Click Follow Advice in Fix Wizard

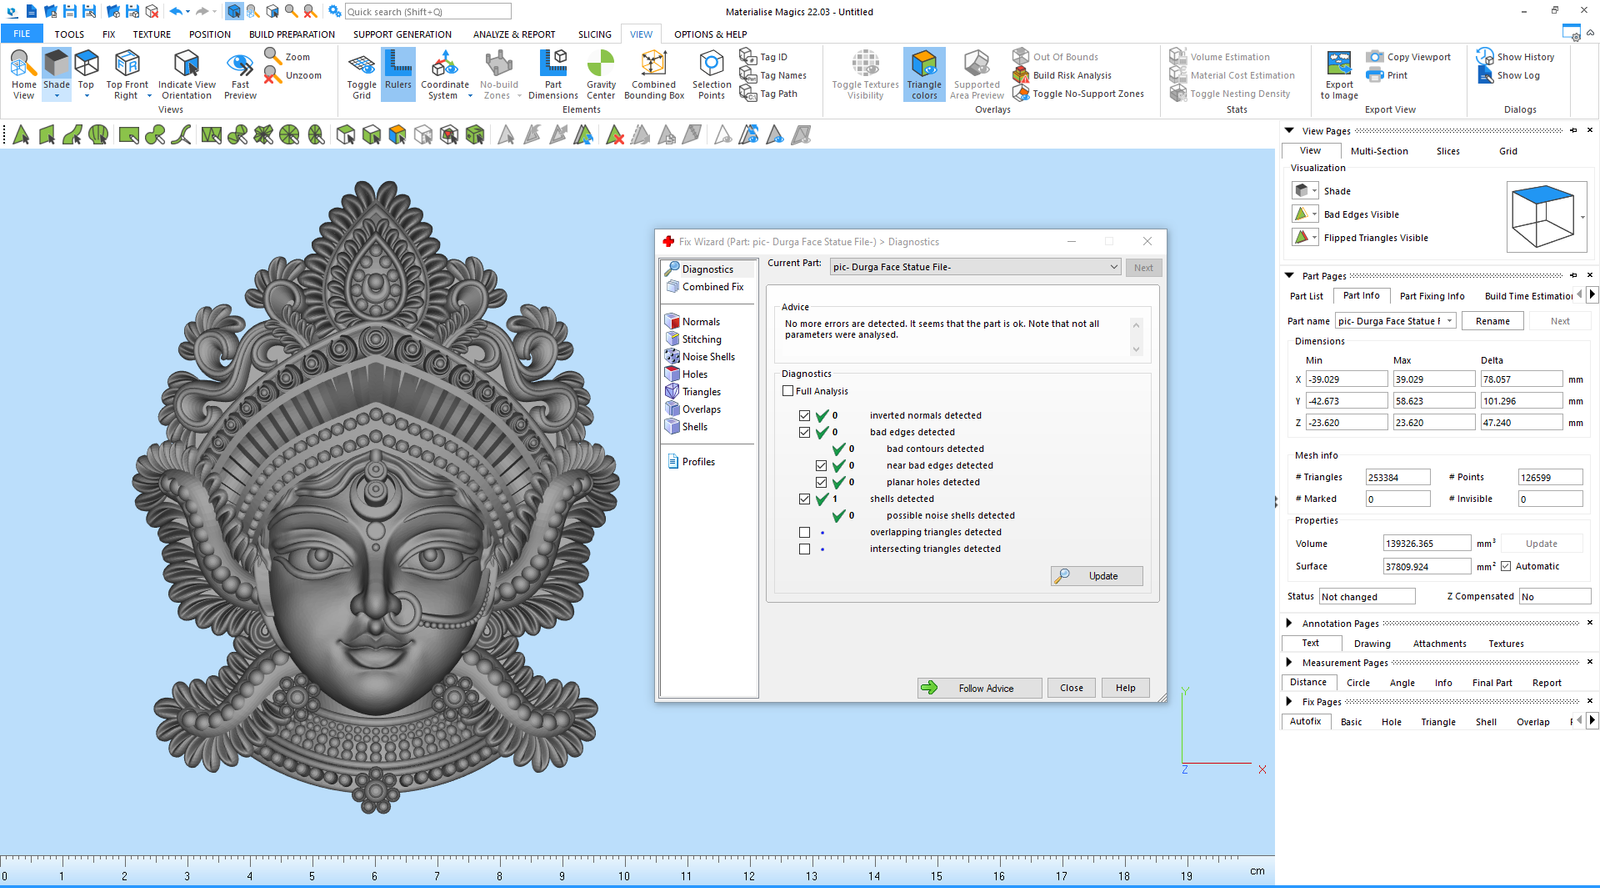[980, 688]
